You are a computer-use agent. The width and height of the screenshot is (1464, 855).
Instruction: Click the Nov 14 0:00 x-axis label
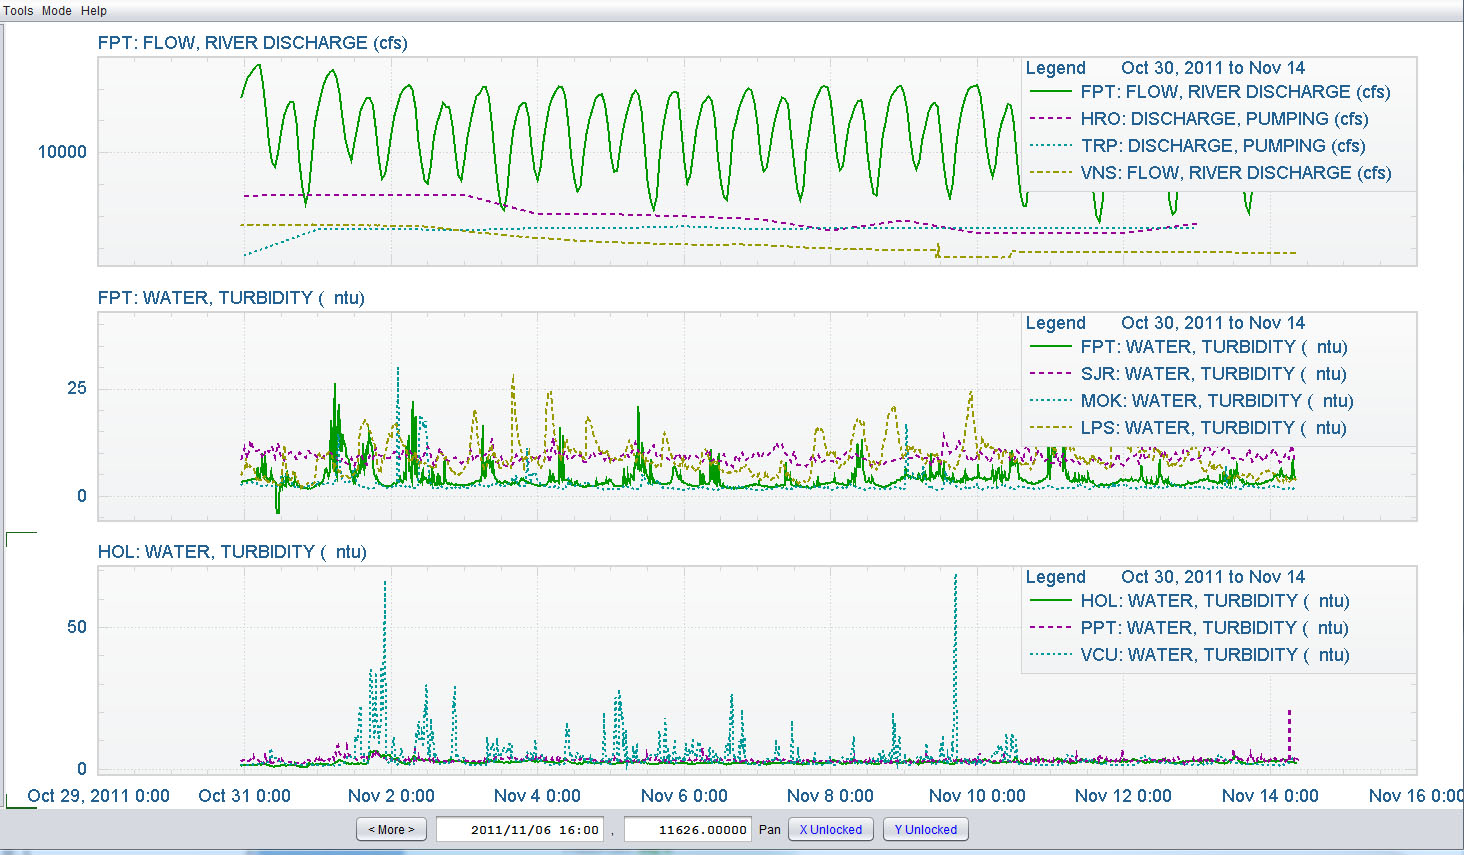tap(1270, 796)
